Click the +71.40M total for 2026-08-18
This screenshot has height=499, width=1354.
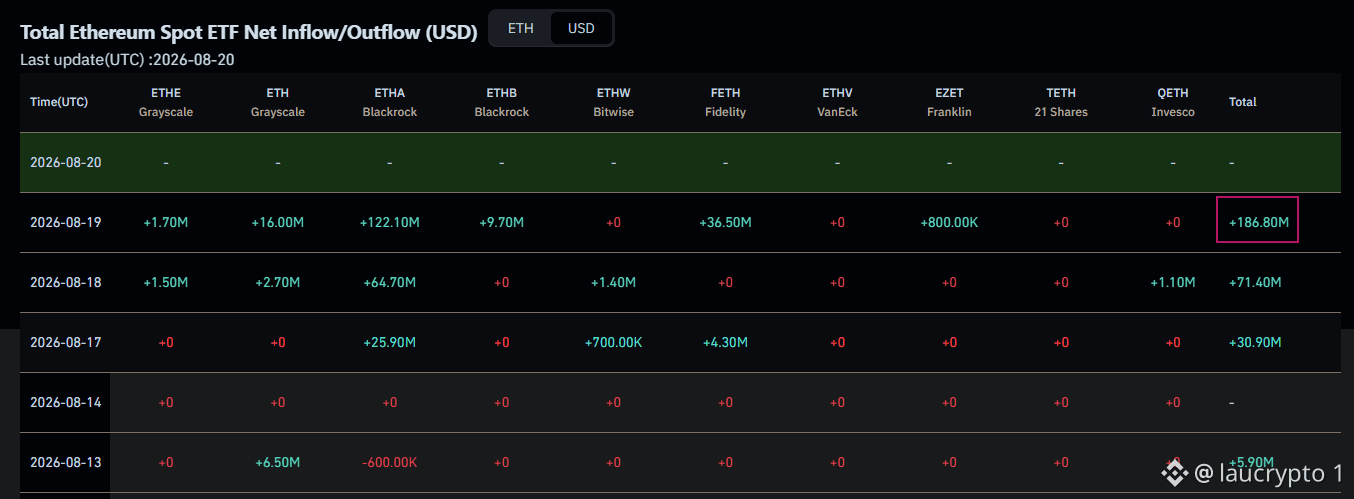click(1255, 282)
